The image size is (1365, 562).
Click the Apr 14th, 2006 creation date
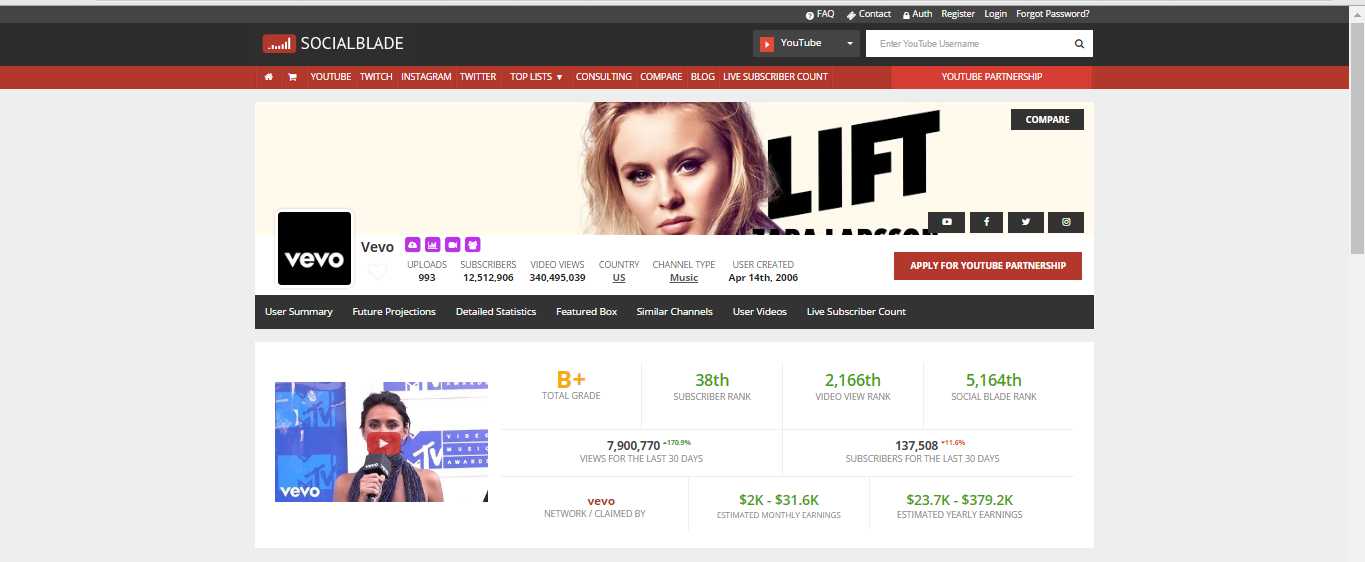coord(763,278)
